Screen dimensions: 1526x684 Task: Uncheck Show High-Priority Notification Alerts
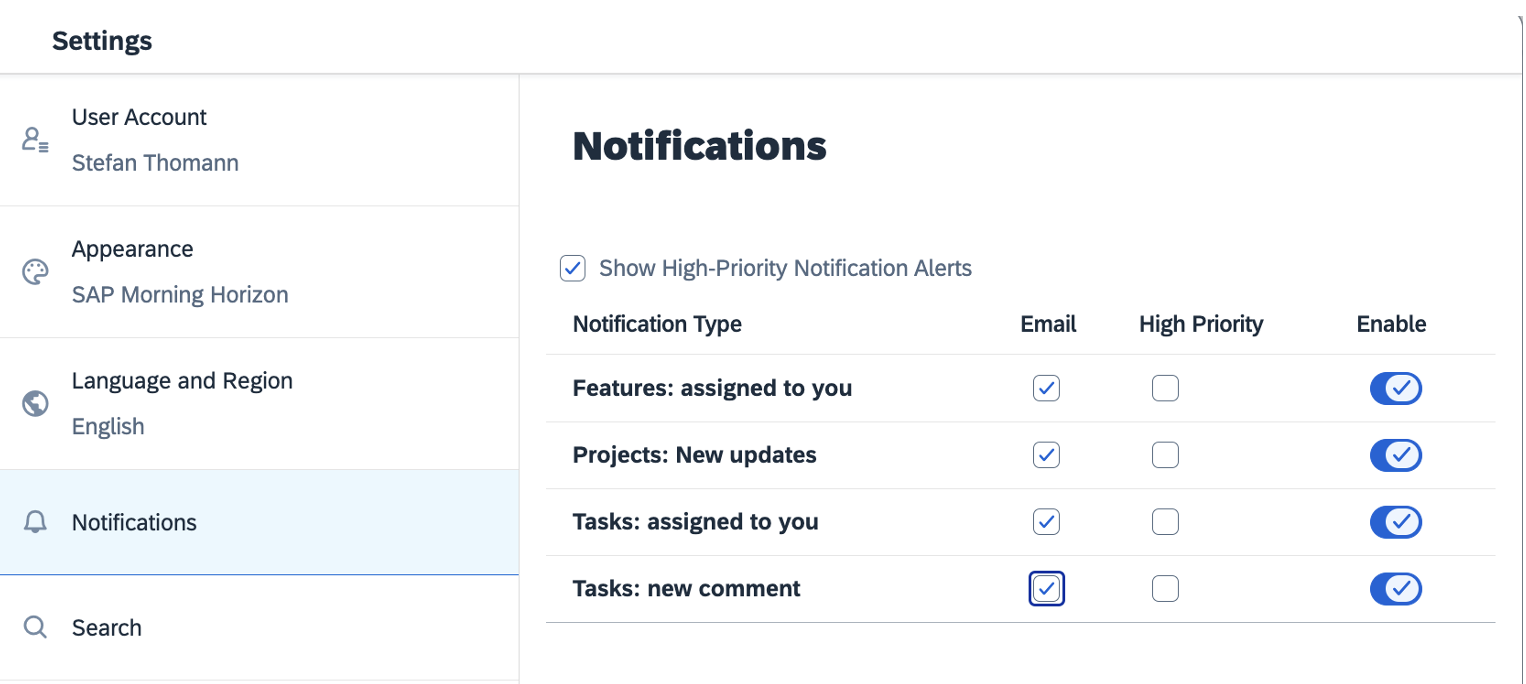(x=572, y=268)
